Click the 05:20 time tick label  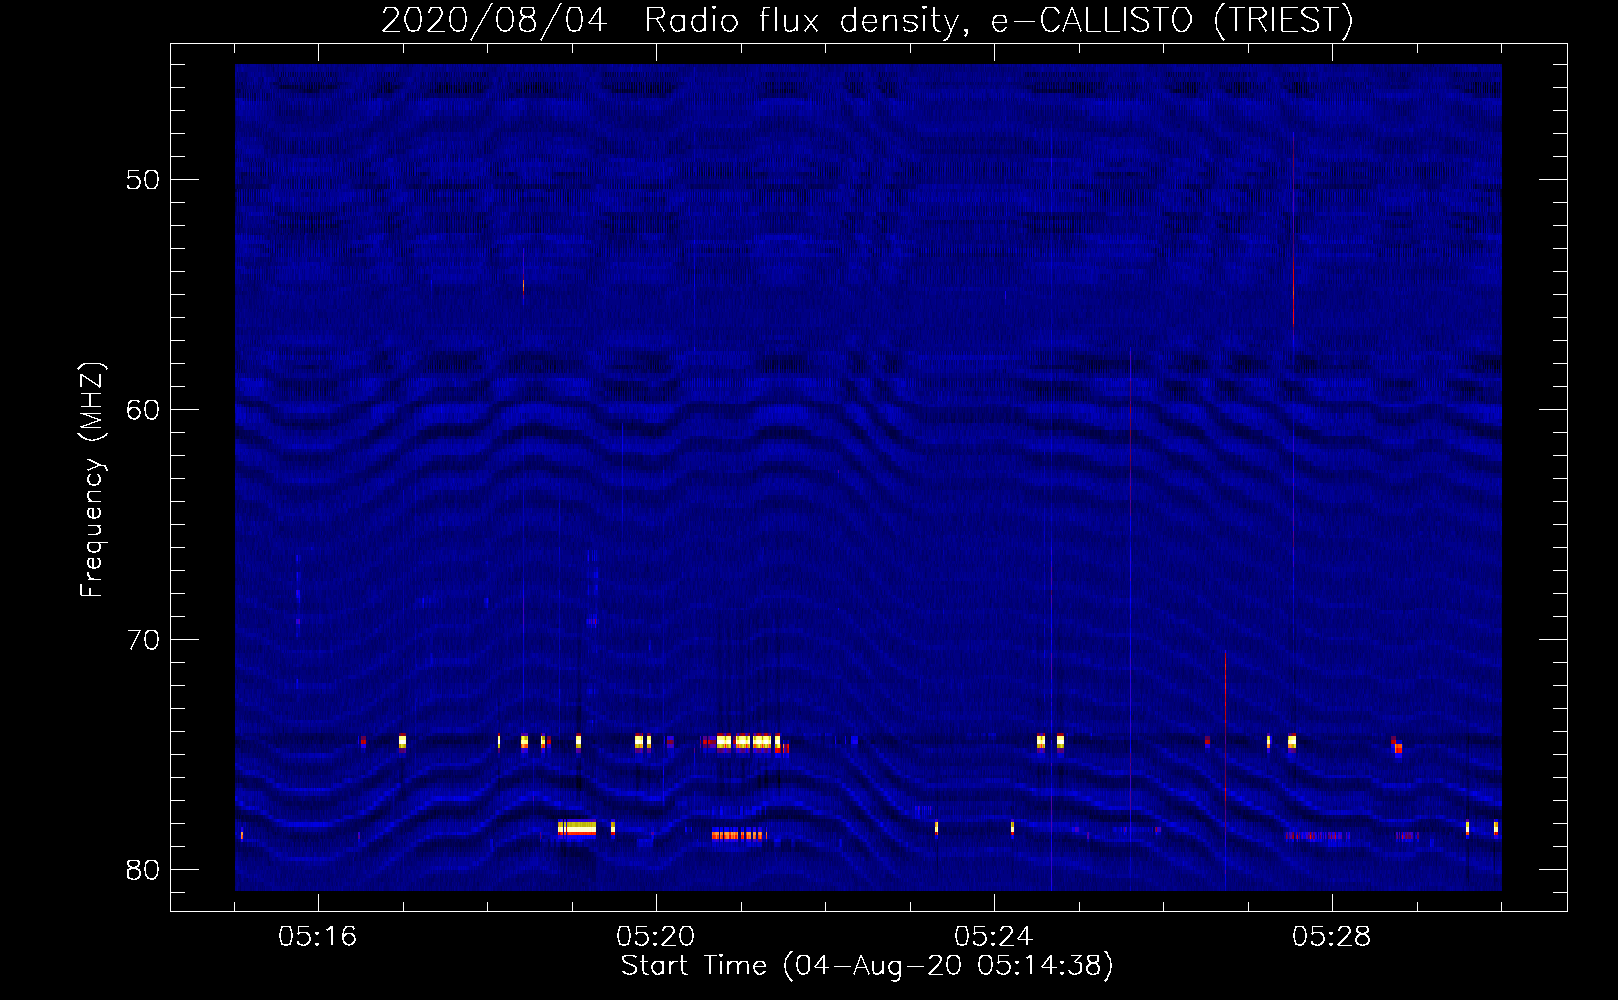[656, 937]
